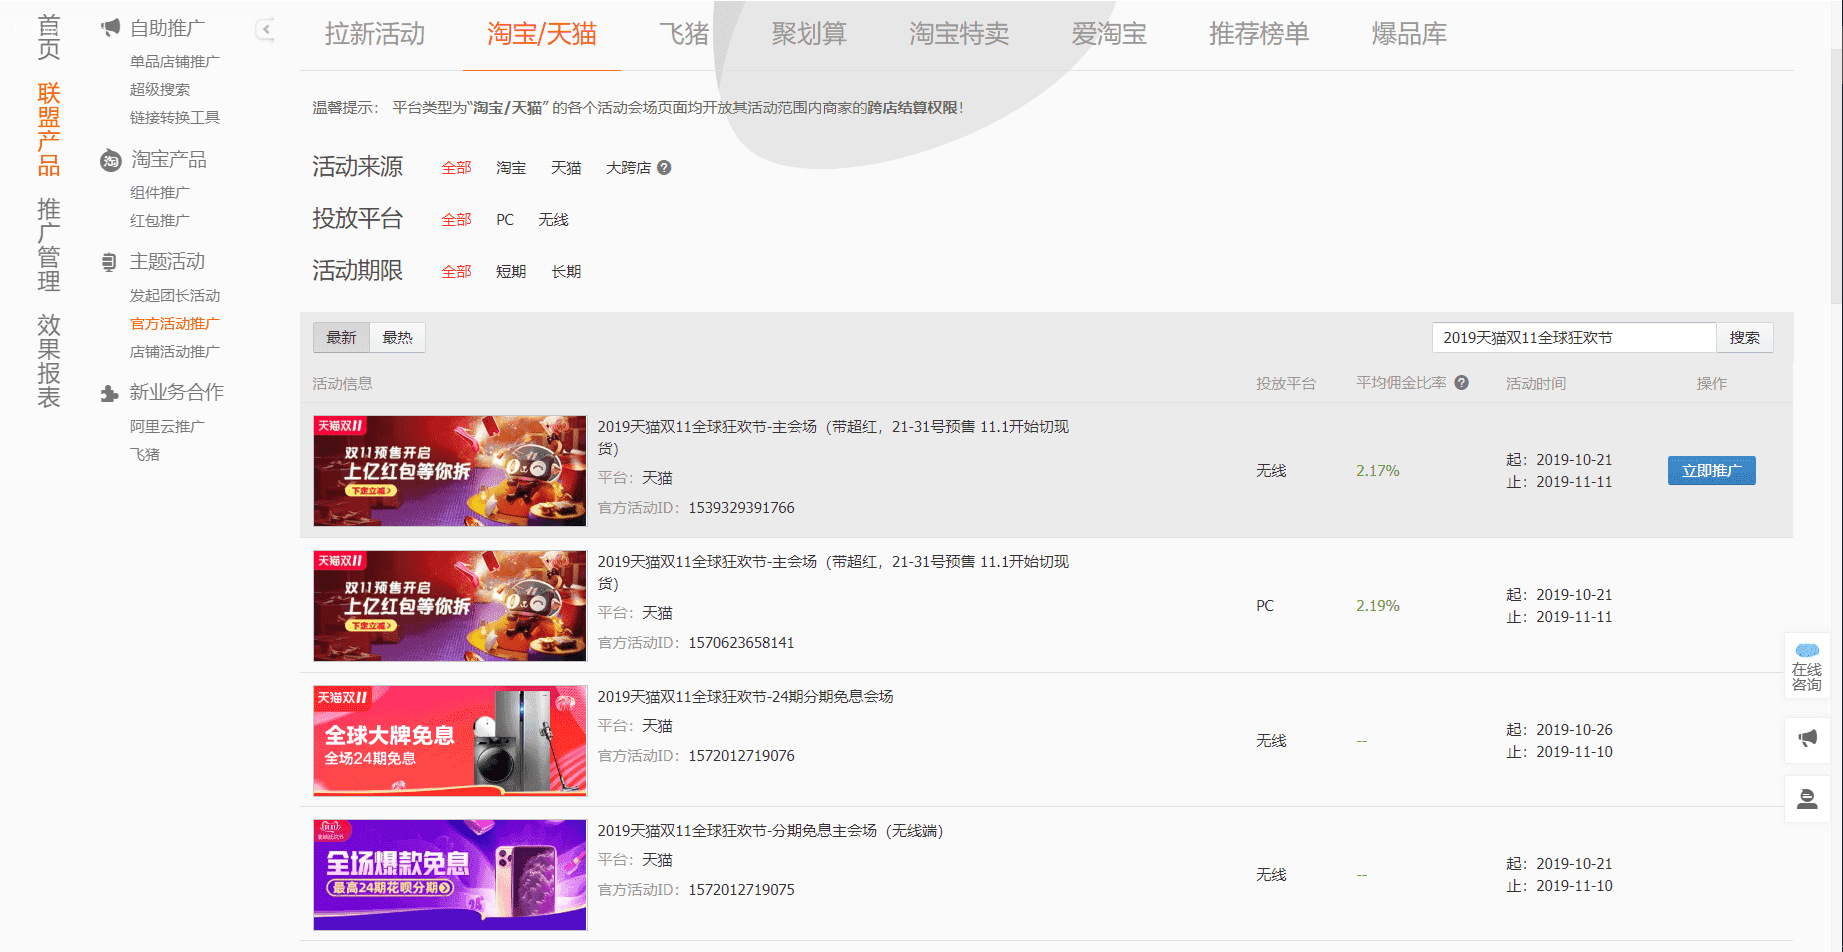
Task: Click activity ID 1572012719075 text
Action: 741,890
